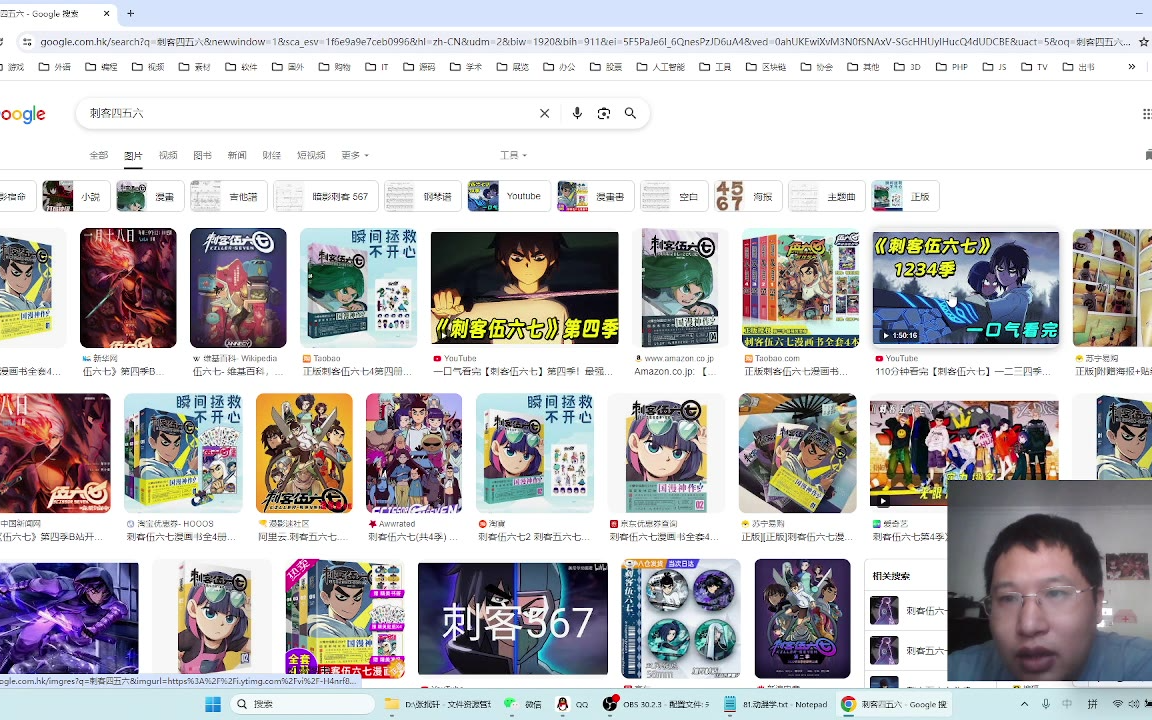Open the network Wi-Fi tray icon

coord(1117,704)
